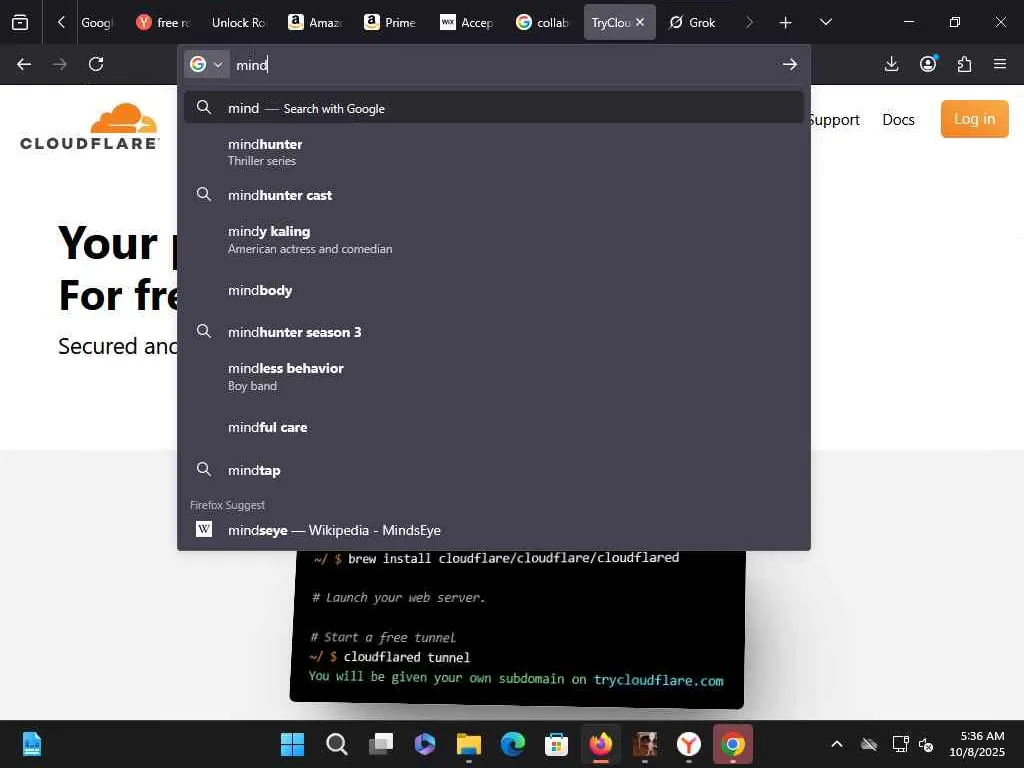Click the Cloudflare logo
The image size is (1024, 768).
(x=89, y=127)
